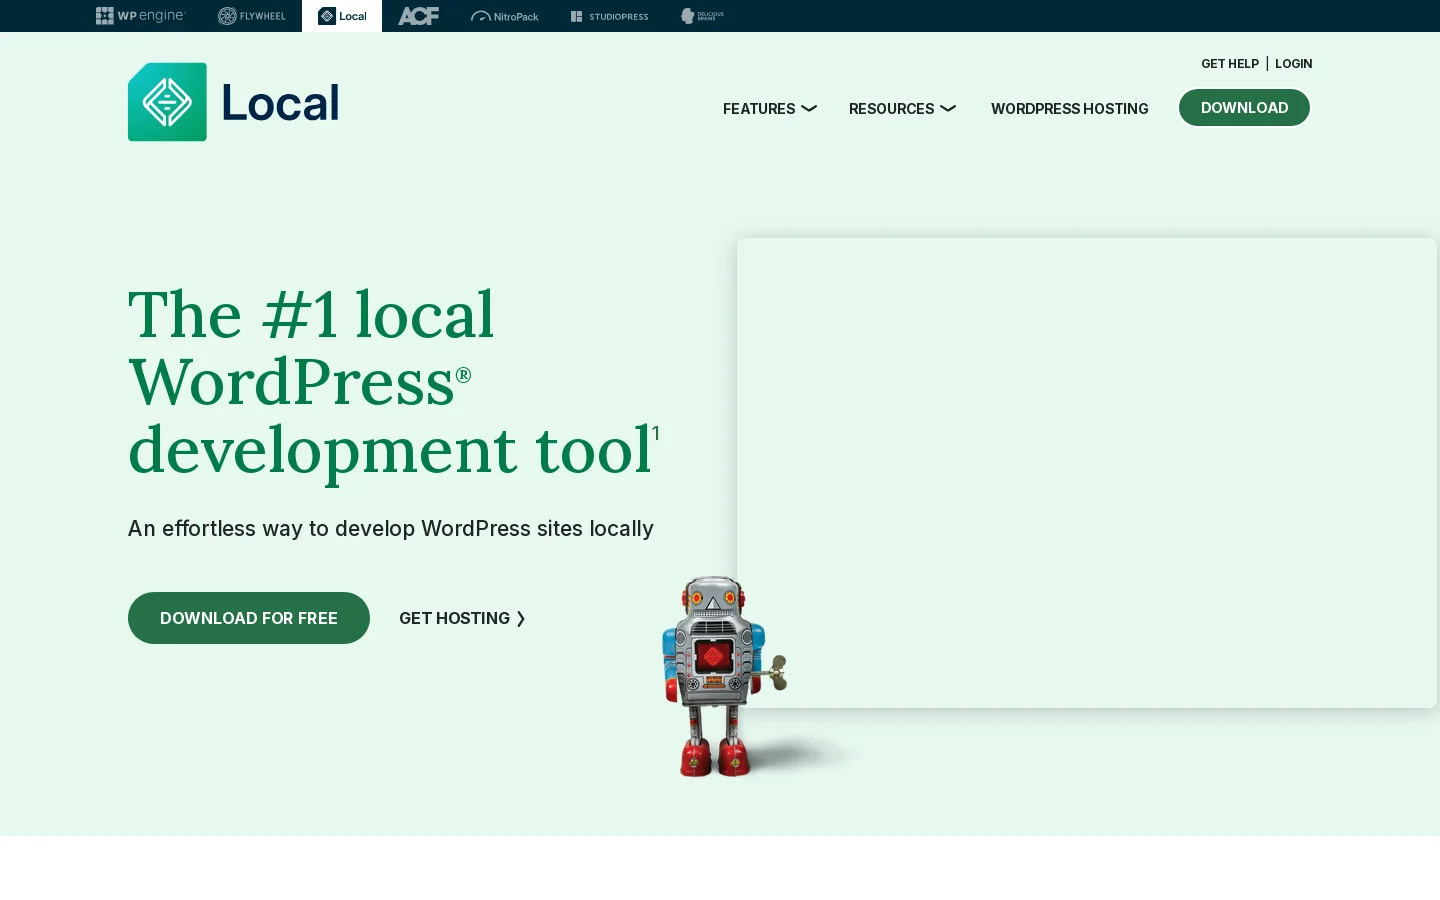Expand the Features dropdown menu
Image resolution: width=1440 pixels, height=900 pixels.
770,108
